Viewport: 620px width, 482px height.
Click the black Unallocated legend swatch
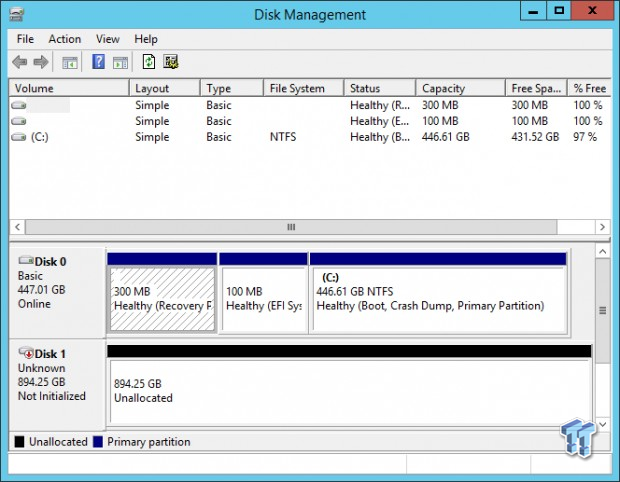click(19, 442)
